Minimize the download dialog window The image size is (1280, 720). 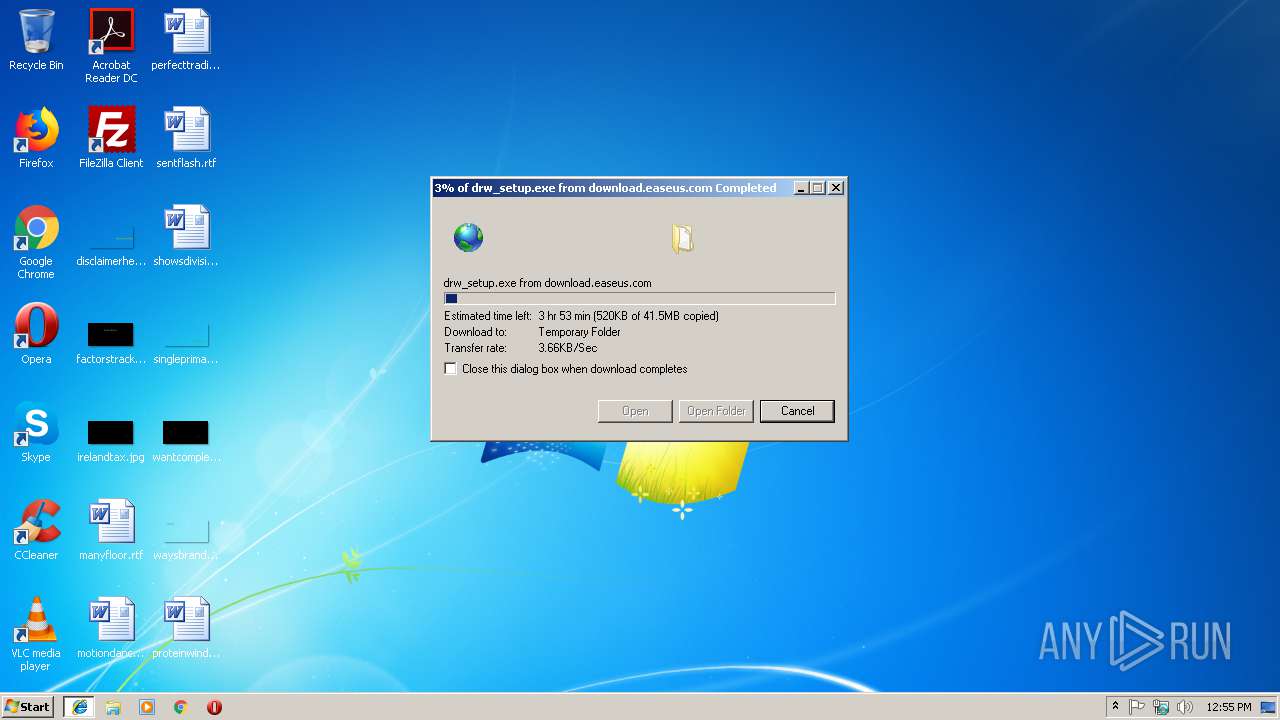(801, 188)
